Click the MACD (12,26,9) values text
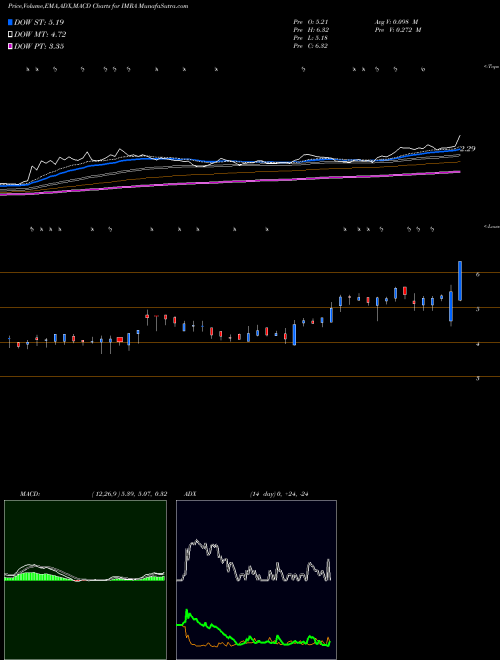500x660 pixels. point(129,494)
